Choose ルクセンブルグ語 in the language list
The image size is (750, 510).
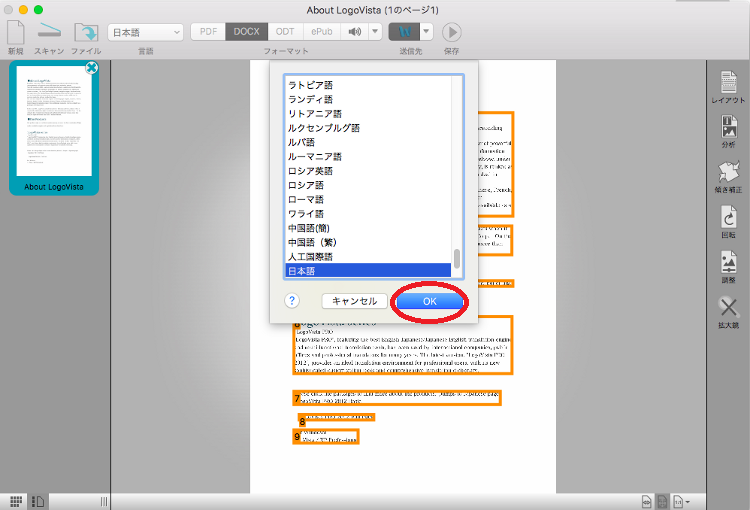[368, 128]
